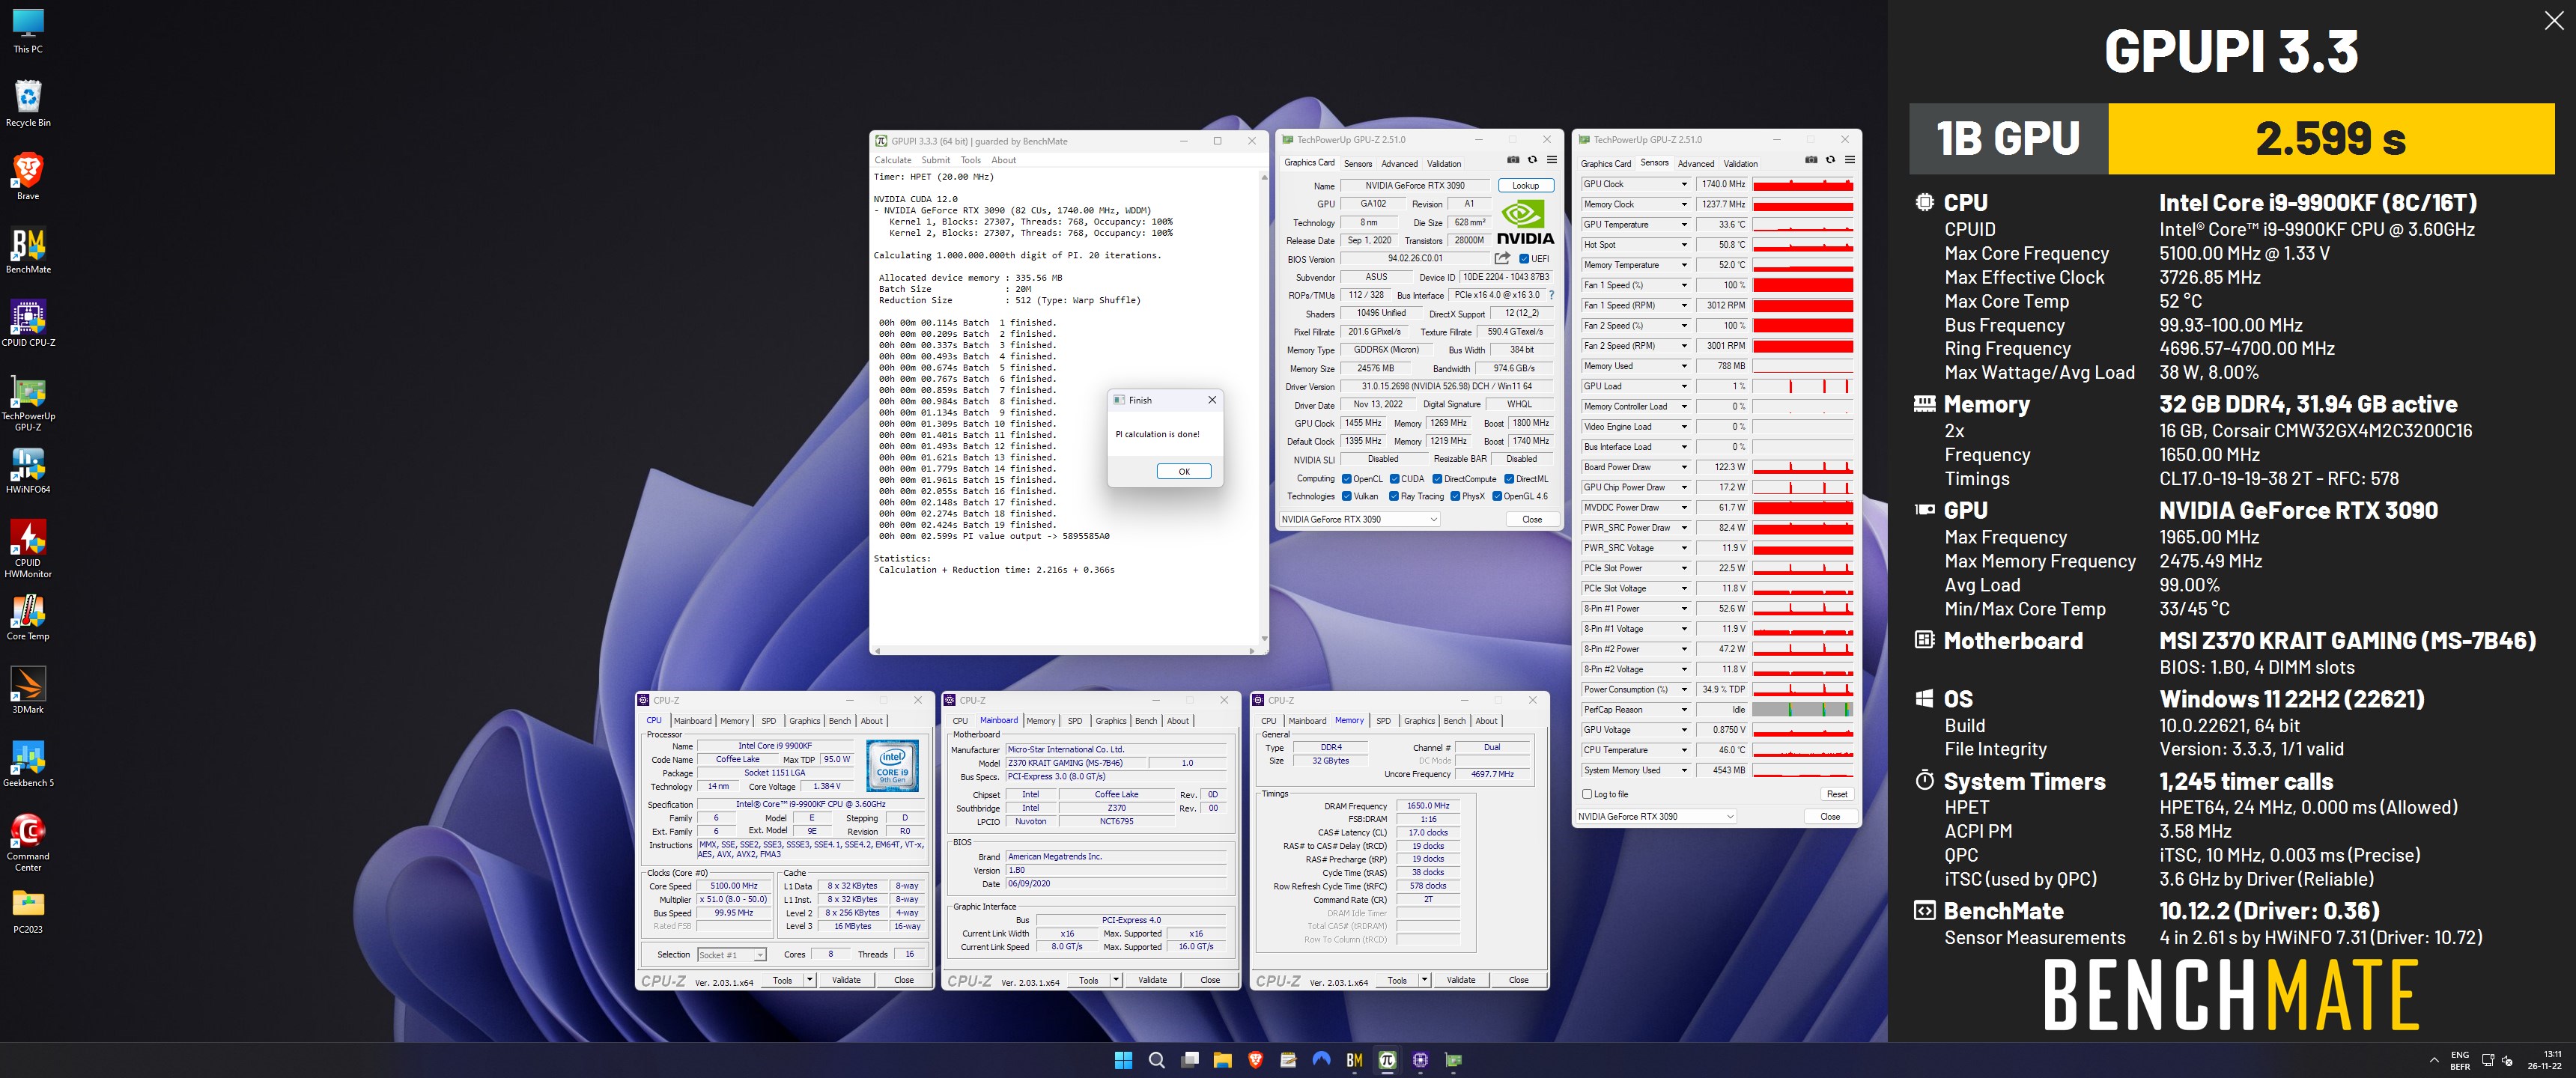Viewport: 2576px width, 1078px height.
Task: Open the Tools dropdown arrow in the CPU-Z CPU window
Action: 809,980
